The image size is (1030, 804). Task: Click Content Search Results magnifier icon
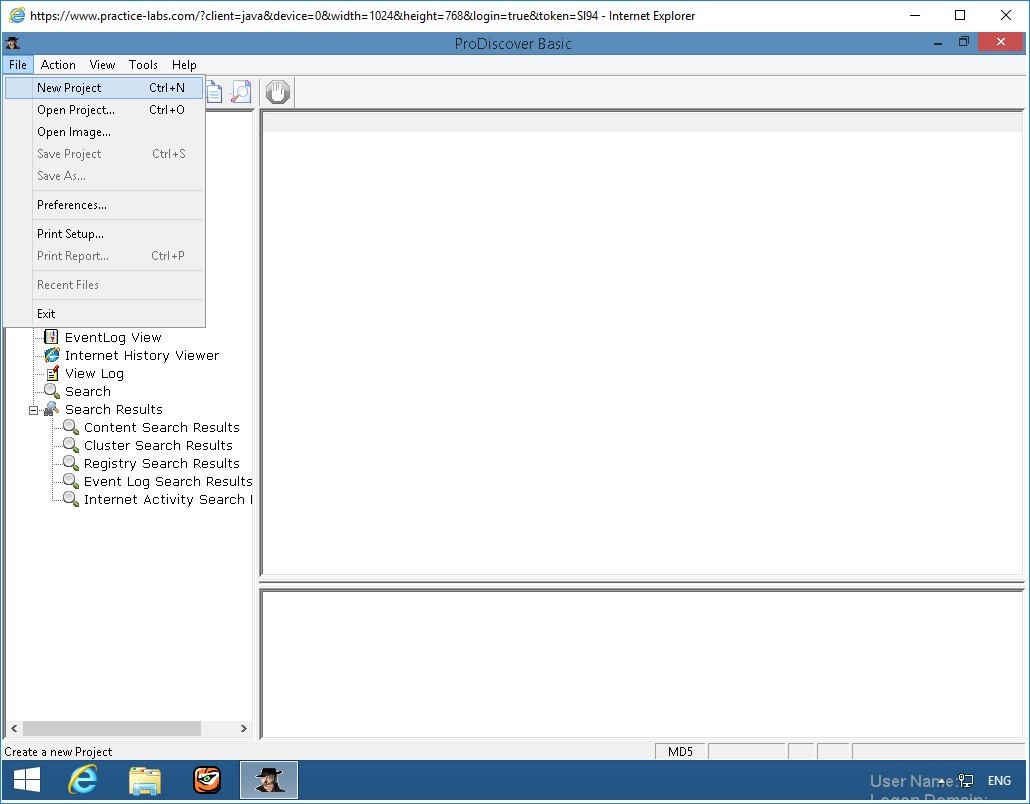tap(71, 427)
